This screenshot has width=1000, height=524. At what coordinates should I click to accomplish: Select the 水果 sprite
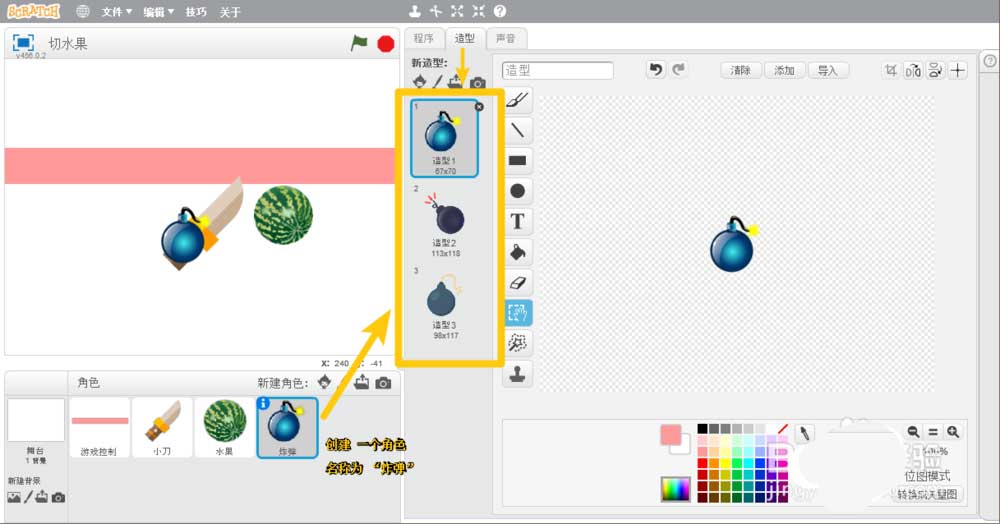coord(224,428)
